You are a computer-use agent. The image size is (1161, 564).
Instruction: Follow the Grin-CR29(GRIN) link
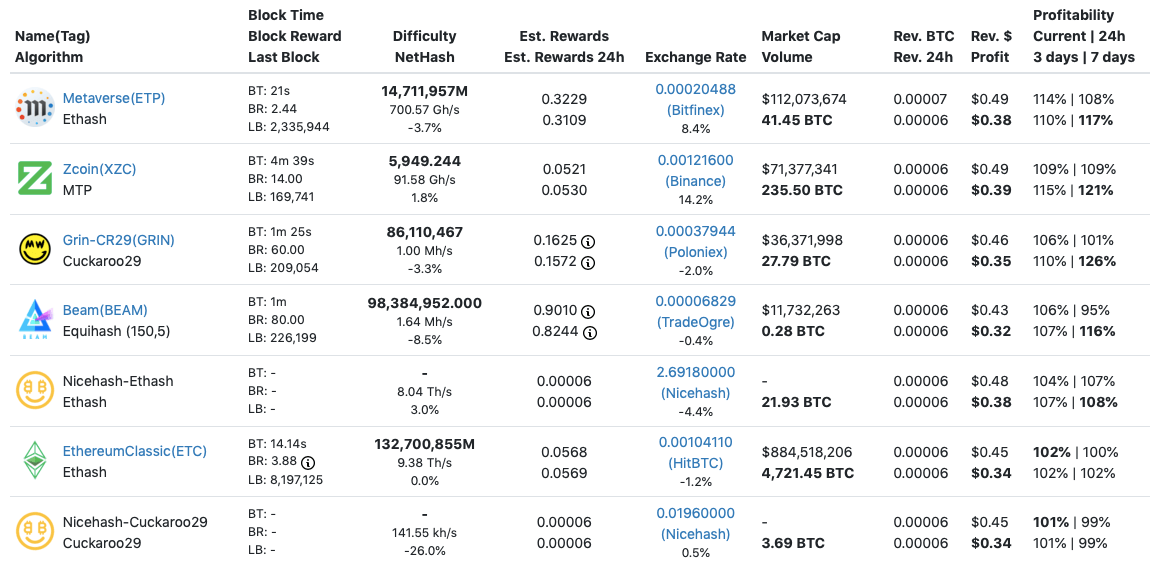118,240
